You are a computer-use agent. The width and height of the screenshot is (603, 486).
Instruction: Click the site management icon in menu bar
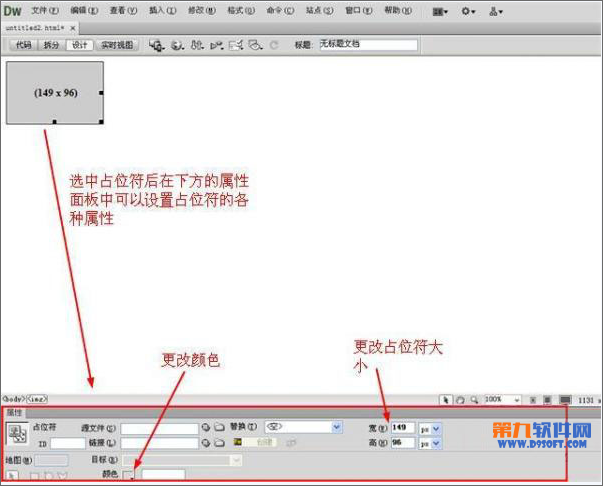pos(496,11)
